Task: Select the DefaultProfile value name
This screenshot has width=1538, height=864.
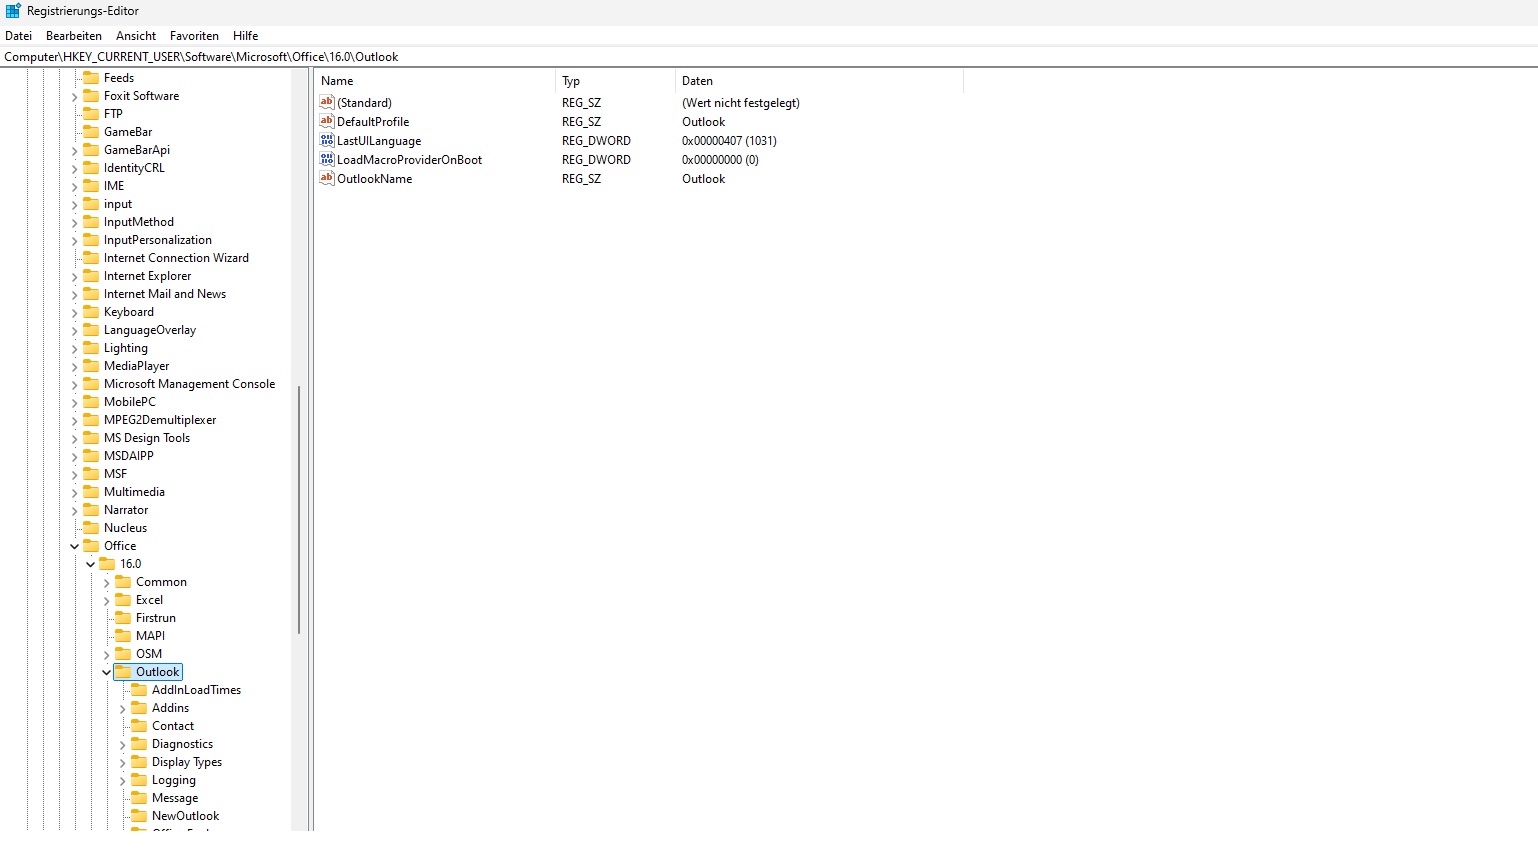Action: 373,122
